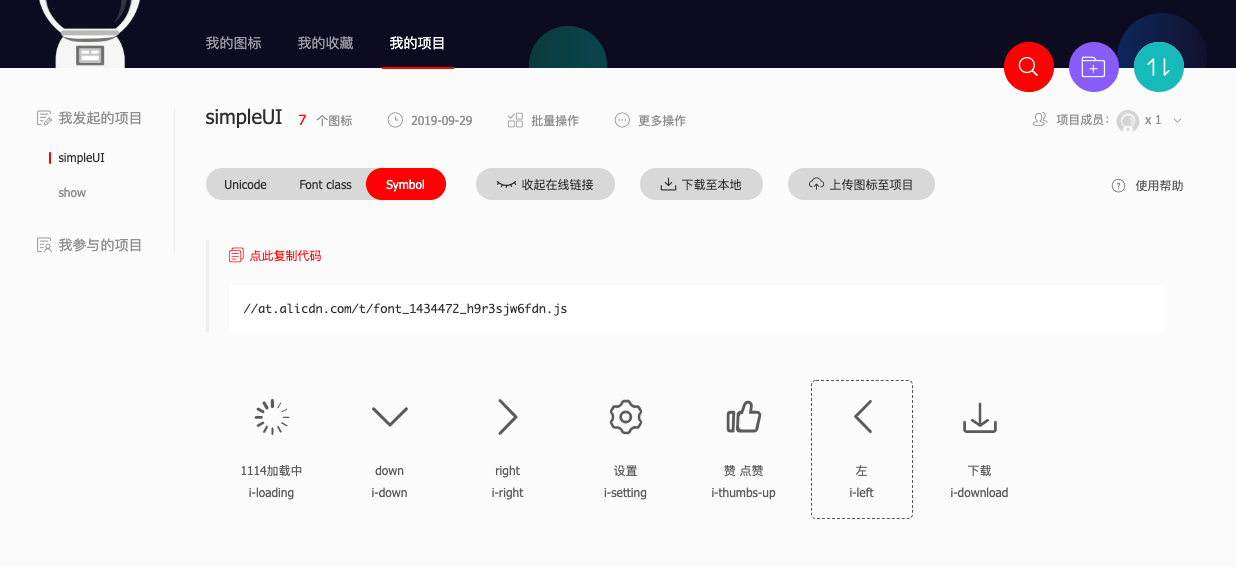
Task: Click the project member avatar
Action: 1128,120
